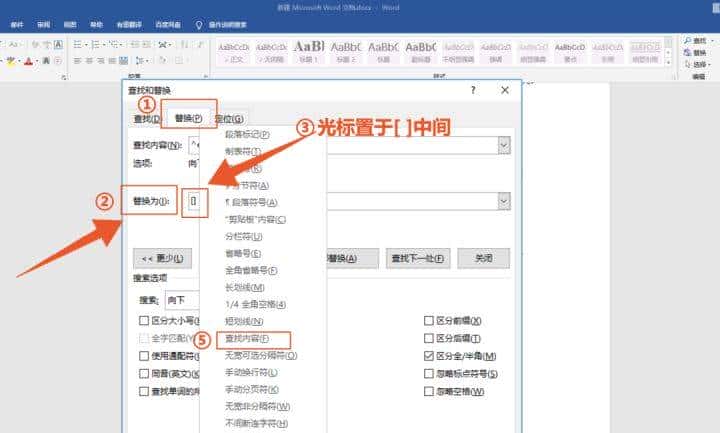Screen dimensions: 720x433
Task: Click the 全部替换(A) button
Action: (x=352, y=259)
